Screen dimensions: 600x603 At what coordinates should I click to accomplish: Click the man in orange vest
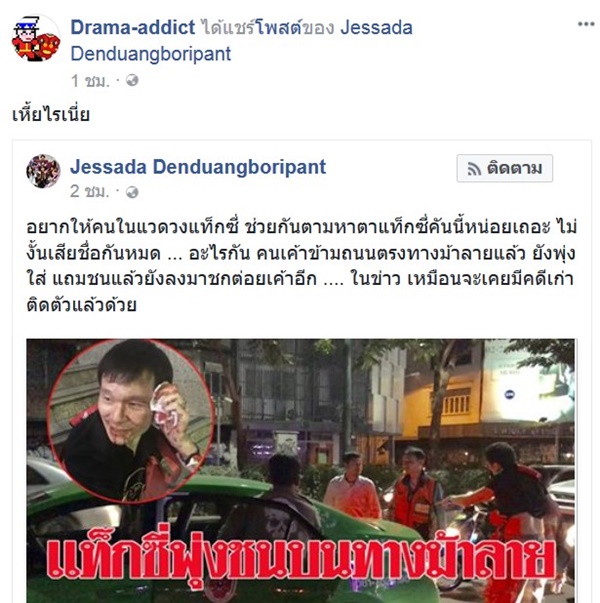pyautogui.click(x=413, y=492)
